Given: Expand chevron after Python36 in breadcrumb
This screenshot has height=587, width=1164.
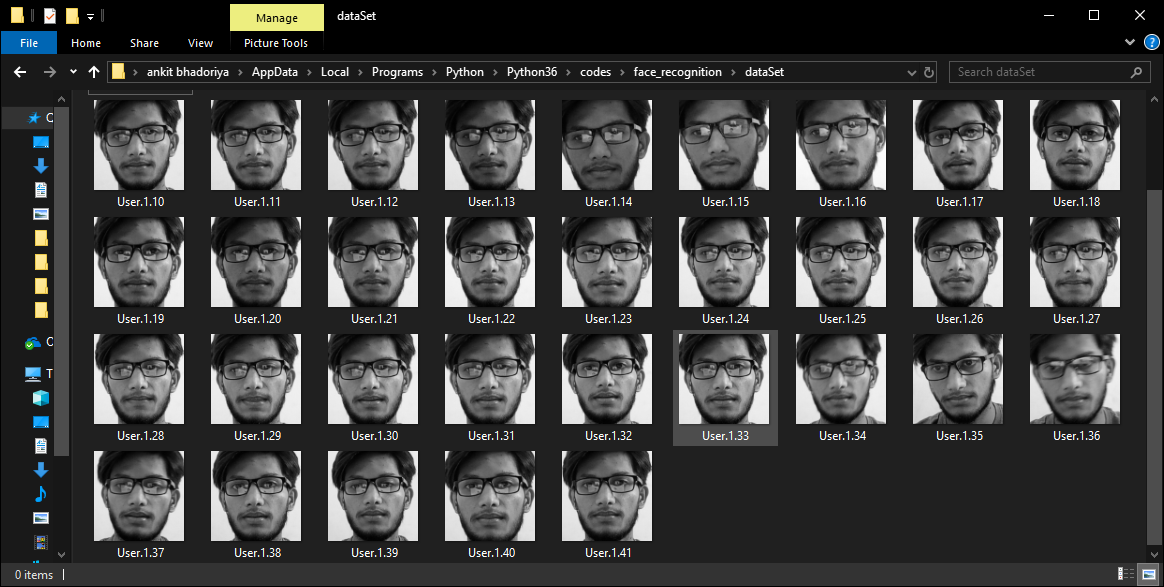Looking at the screenshot, I should coord(569,72).
